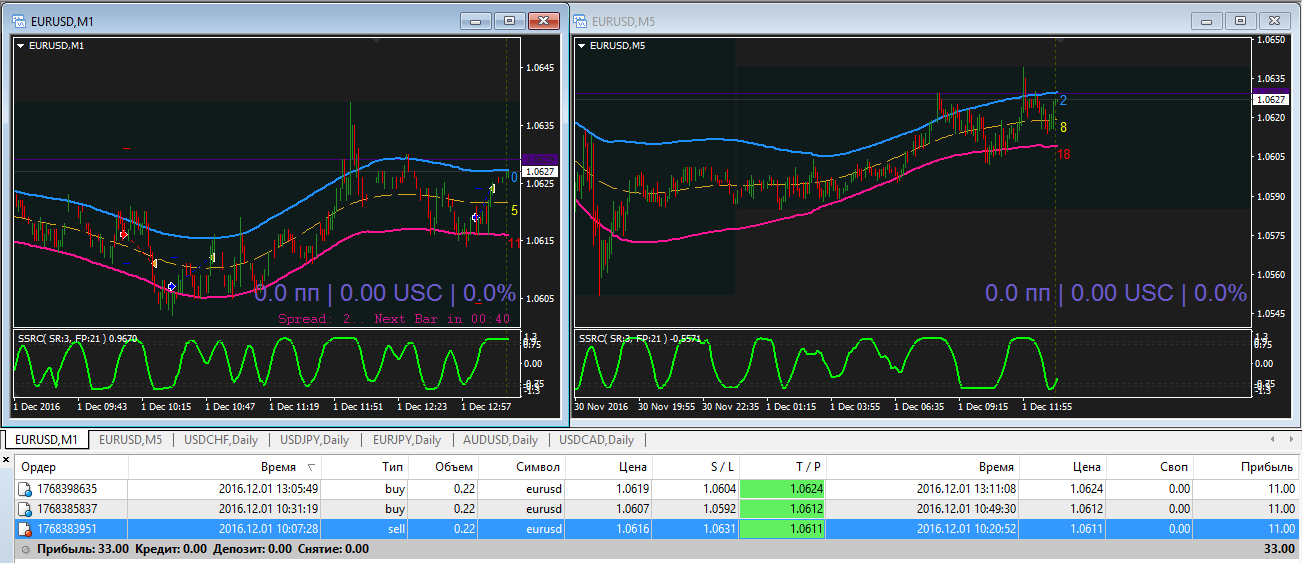Expand the EURUSD,M1 chart label triangle
Screen dimensions: 1302x563
pyautogui.click(x=21, y=45)
